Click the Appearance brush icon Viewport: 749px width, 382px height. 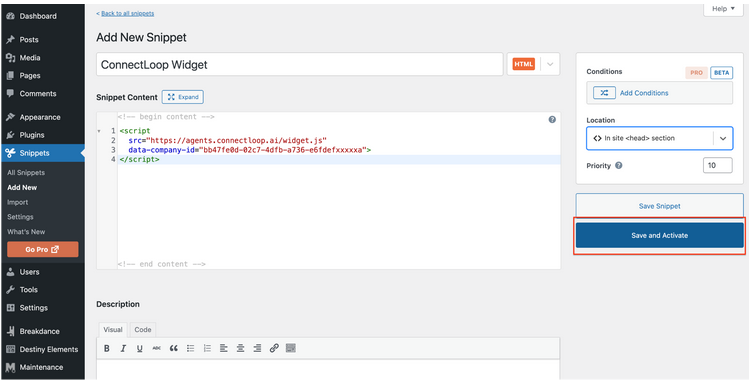pyautogui.click(x=11, y=117)
